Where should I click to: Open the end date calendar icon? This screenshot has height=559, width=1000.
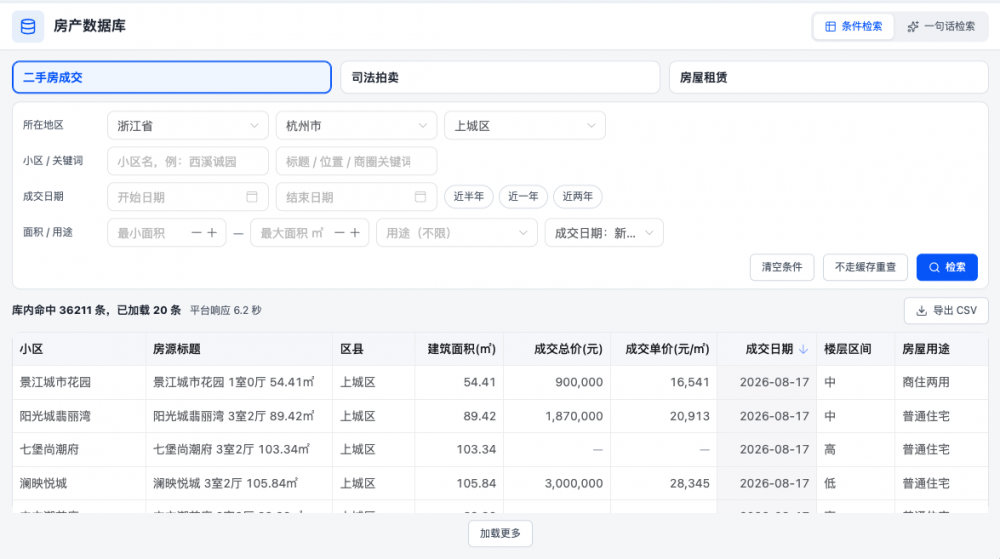pyautogui.click(x=420, y=197)
